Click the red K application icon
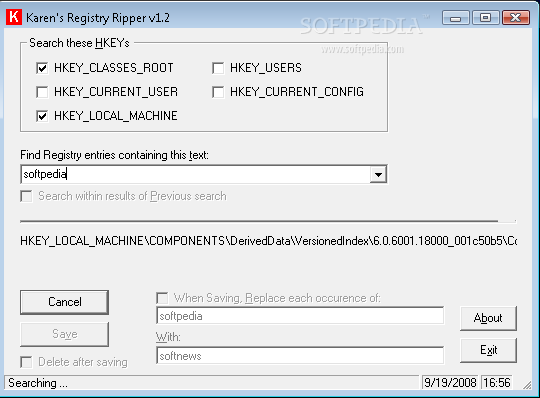Image resolution: width=540 pixels, height=398 pixels. tap(14, 17)
